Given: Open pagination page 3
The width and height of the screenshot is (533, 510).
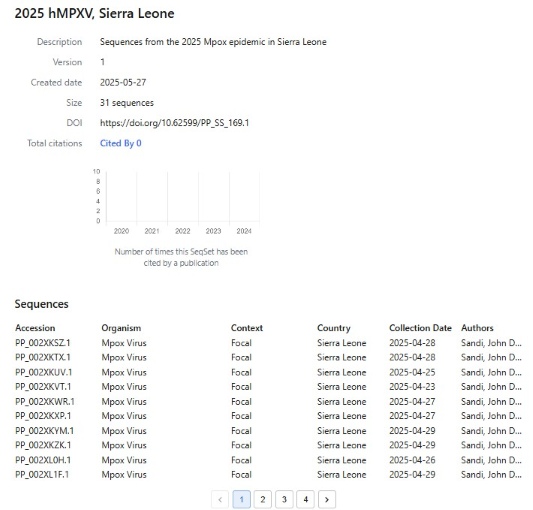Looking at the screenshot, I should [284, 499].
